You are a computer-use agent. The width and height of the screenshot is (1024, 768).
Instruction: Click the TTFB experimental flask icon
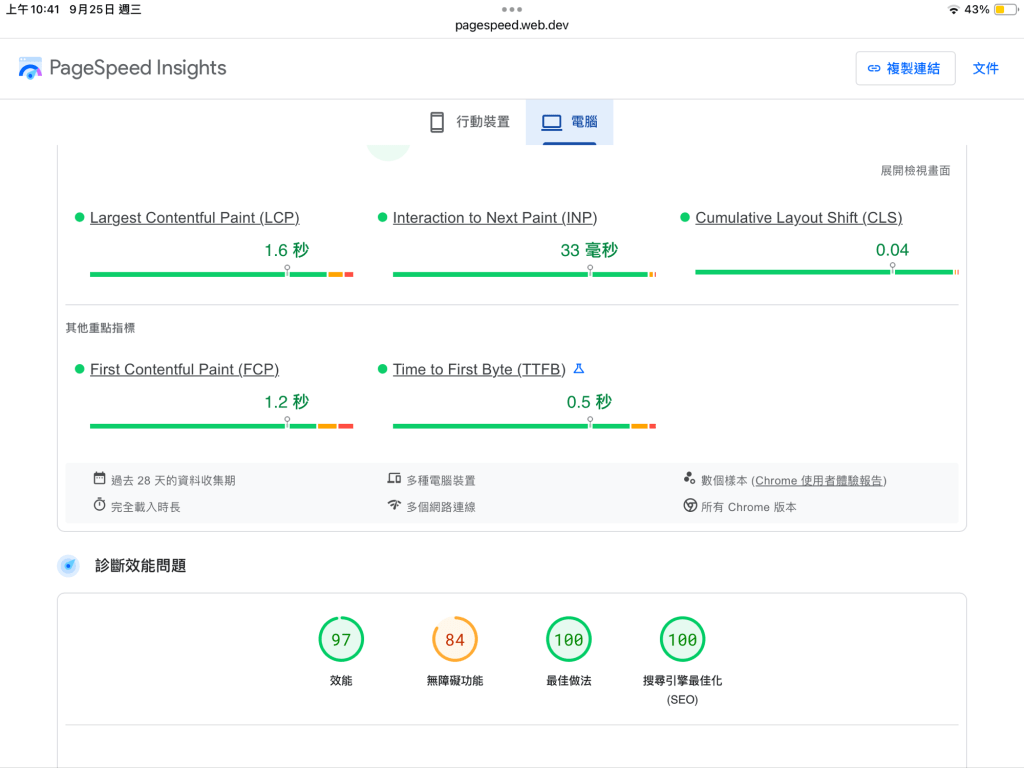click(x=578, y=369)
